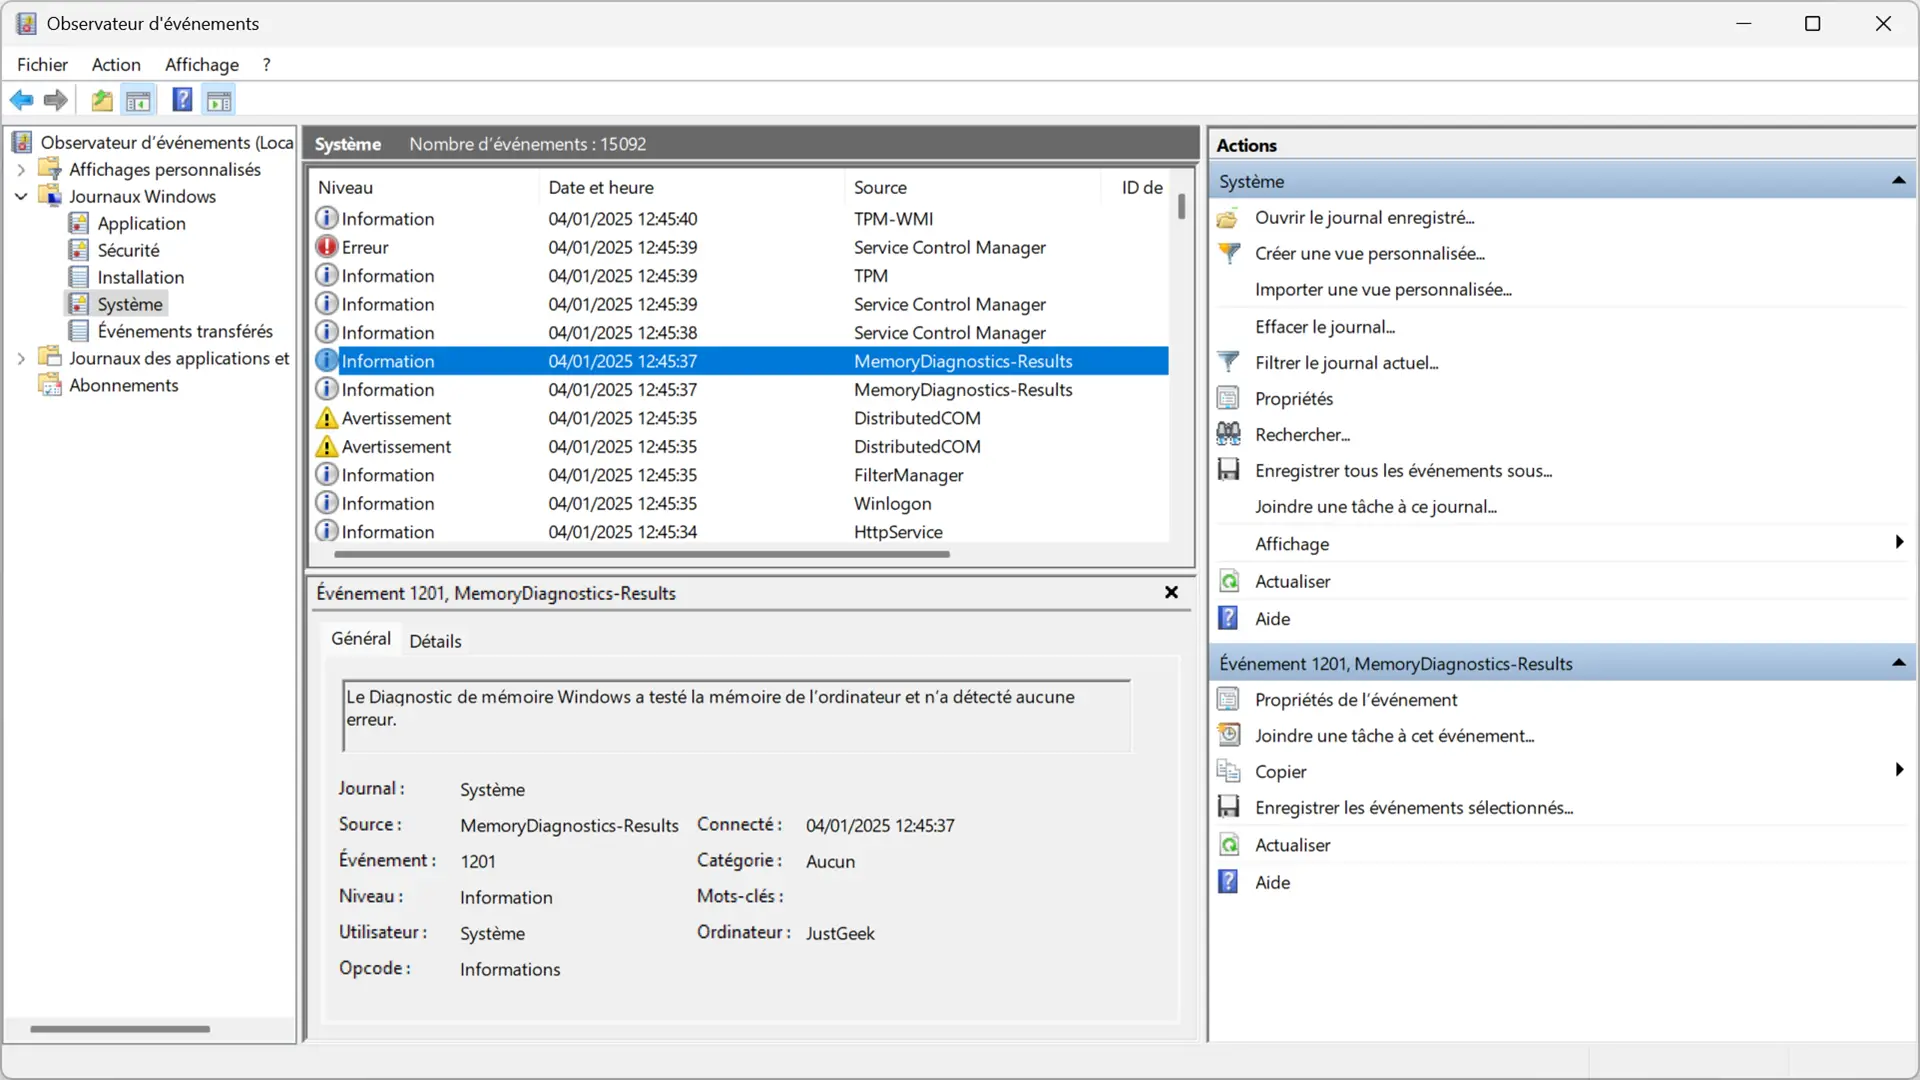
Task: Click the tree pane horizontal scrollbar
Action: pyautogui.click(x=120, y=1028)
